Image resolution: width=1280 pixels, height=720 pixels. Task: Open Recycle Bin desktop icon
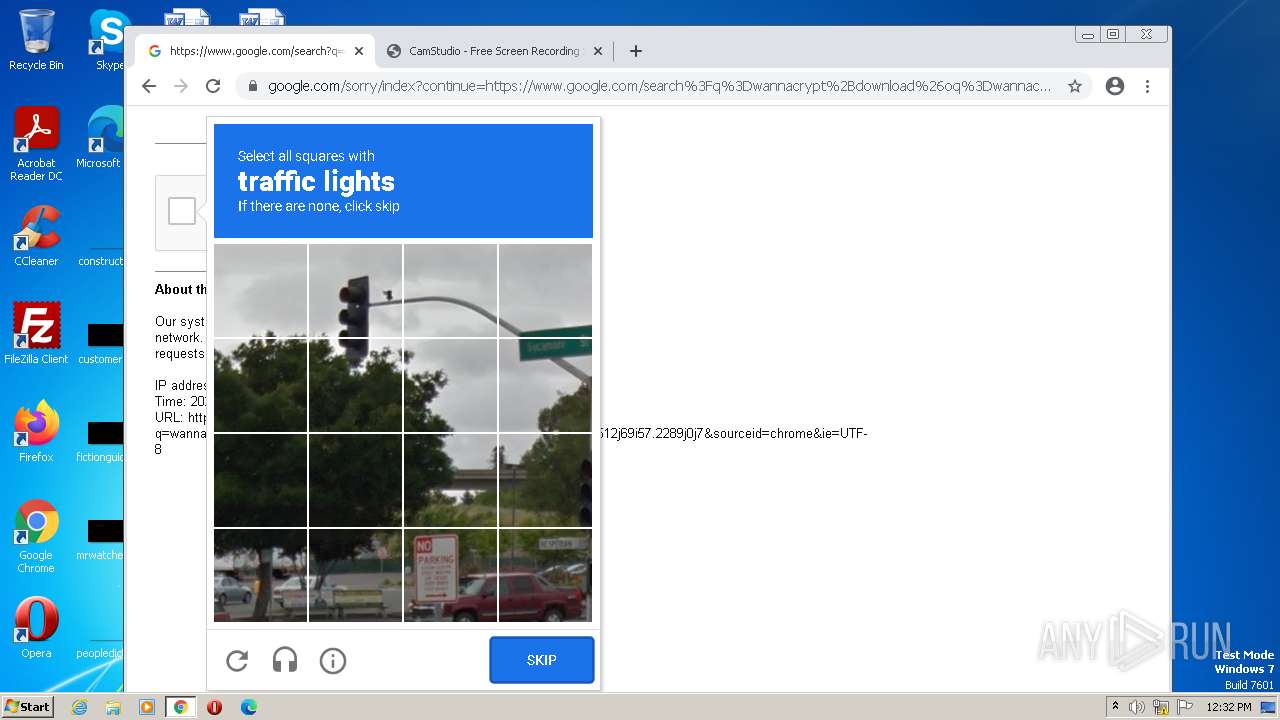(36, 40)
